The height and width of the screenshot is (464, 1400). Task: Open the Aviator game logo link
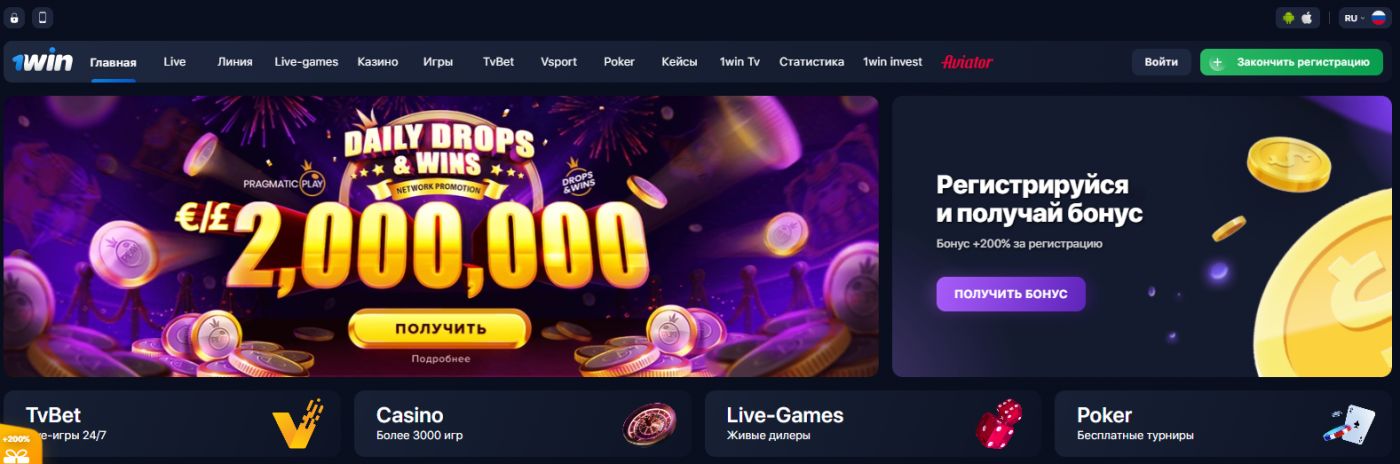967,62
